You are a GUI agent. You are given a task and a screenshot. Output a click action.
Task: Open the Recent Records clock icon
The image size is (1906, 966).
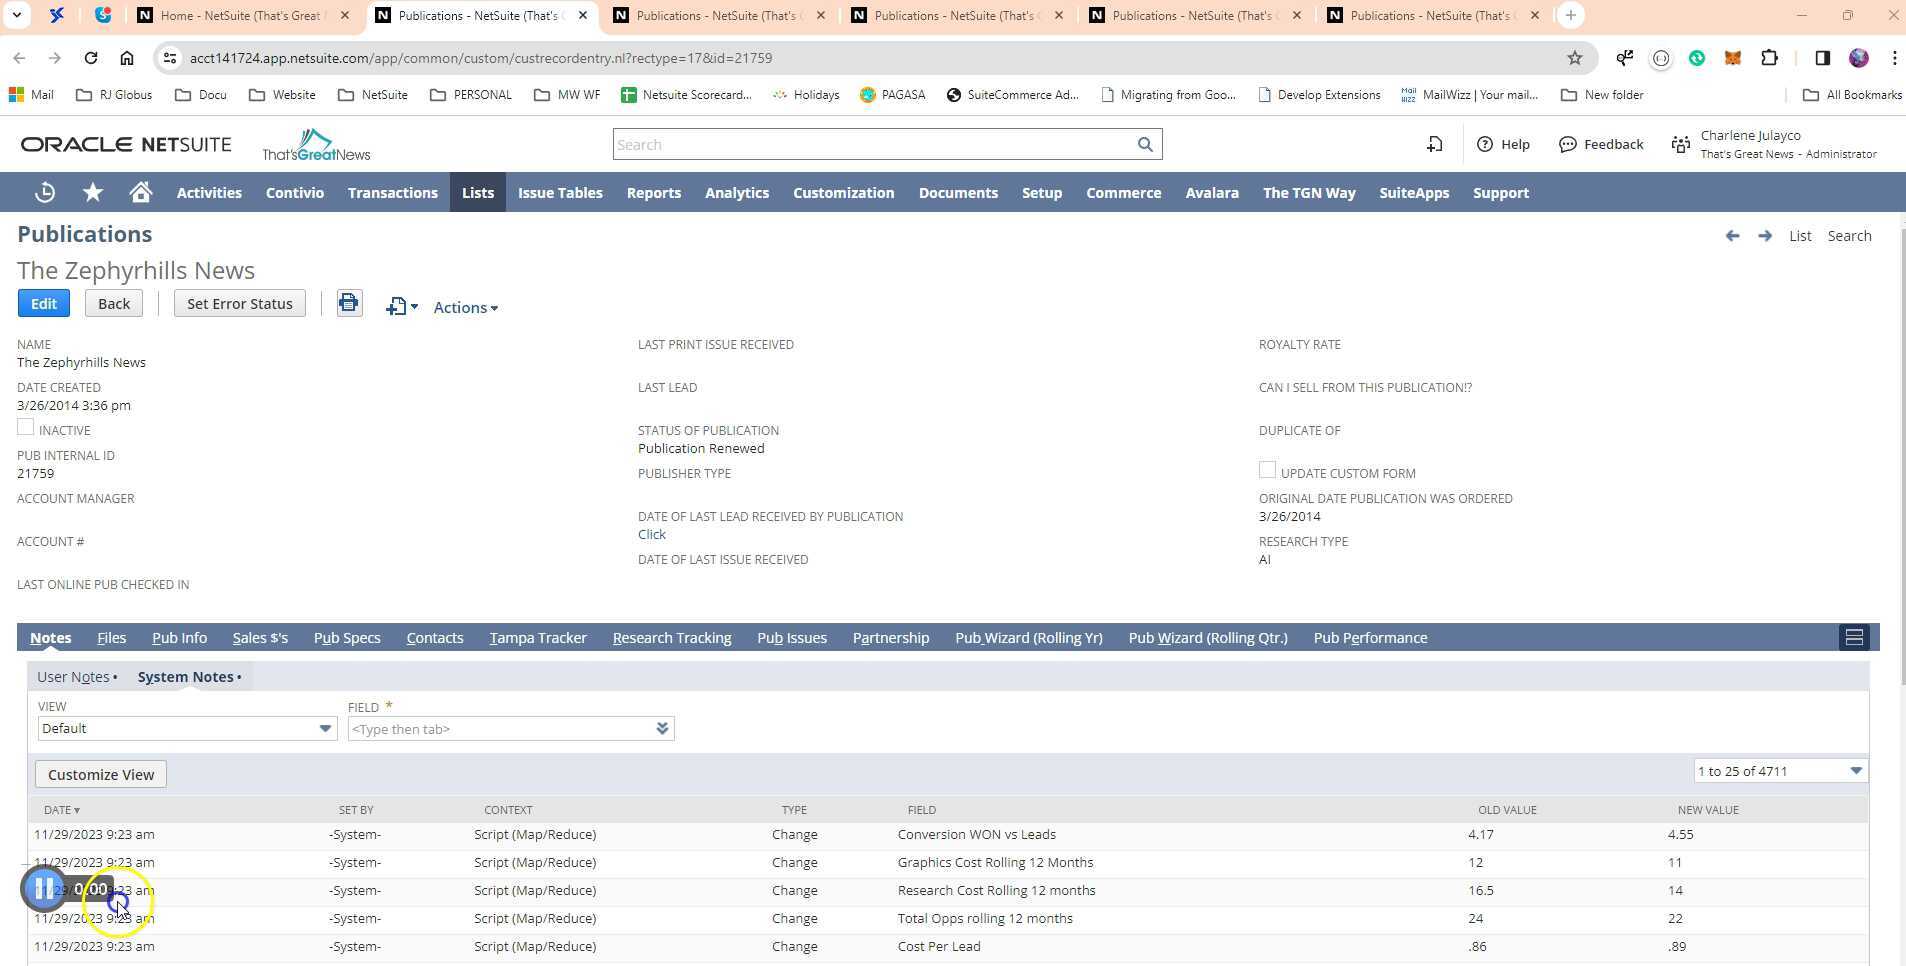coord(45,193)
